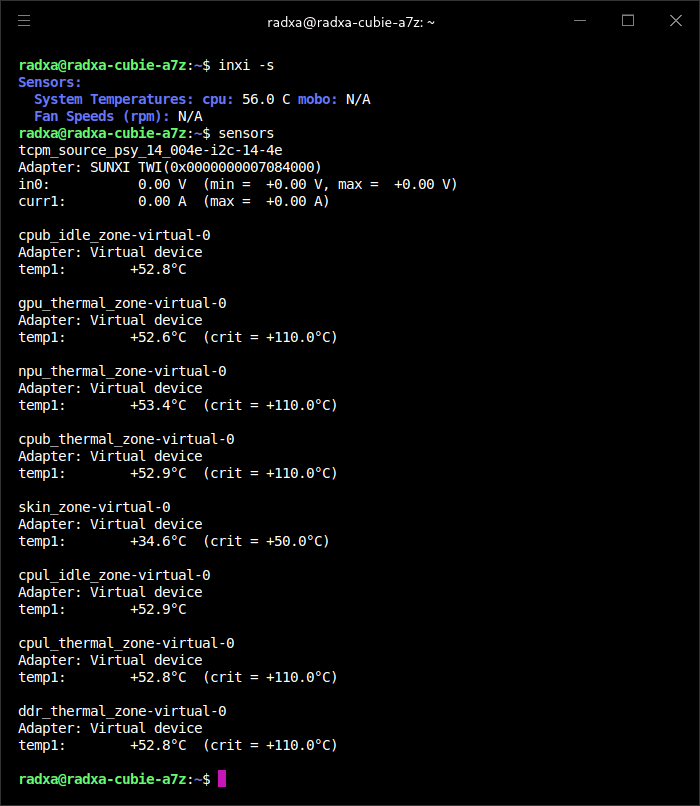Viewport: 700px width, 806px height.
Task: Click the terminal title bar text
Action: tap(350, 21)
